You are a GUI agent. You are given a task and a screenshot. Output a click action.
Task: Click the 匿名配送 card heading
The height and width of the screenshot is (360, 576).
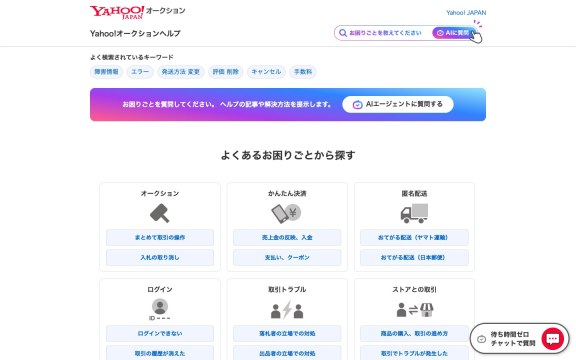coord(414,194)
